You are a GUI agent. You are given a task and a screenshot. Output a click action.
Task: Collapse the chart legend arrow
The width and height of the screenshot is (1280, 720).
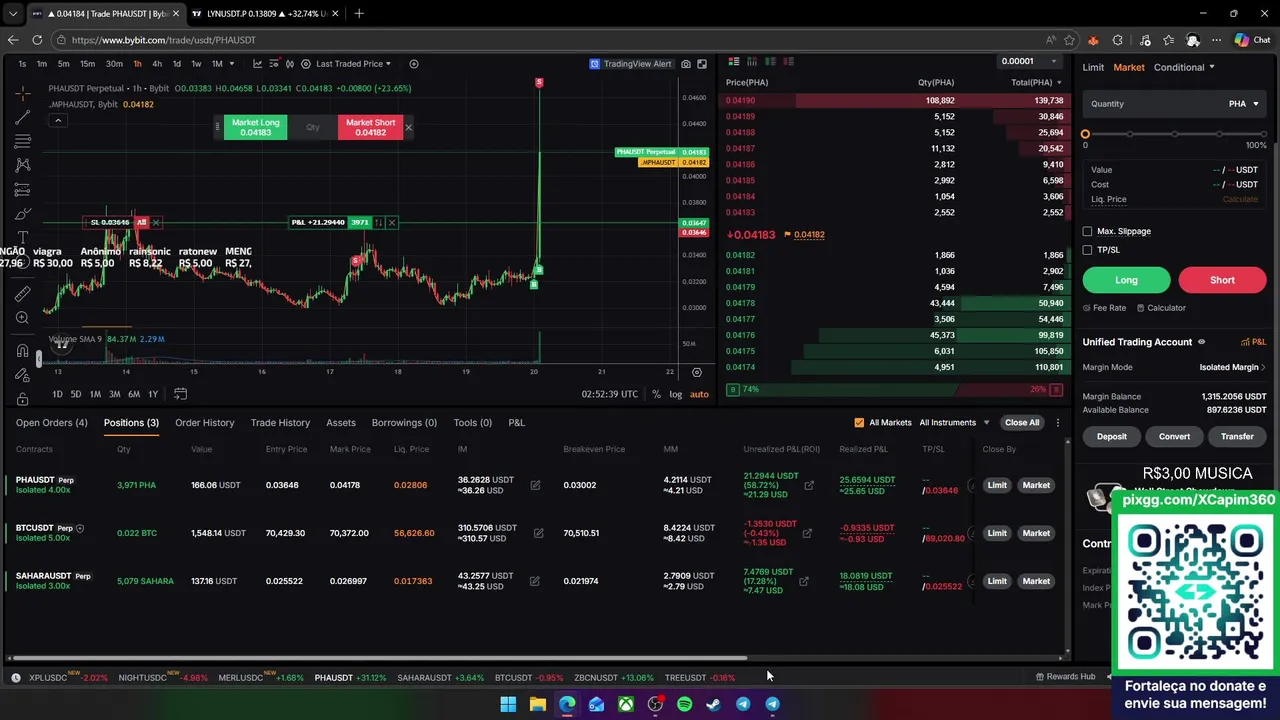(58, 121)
